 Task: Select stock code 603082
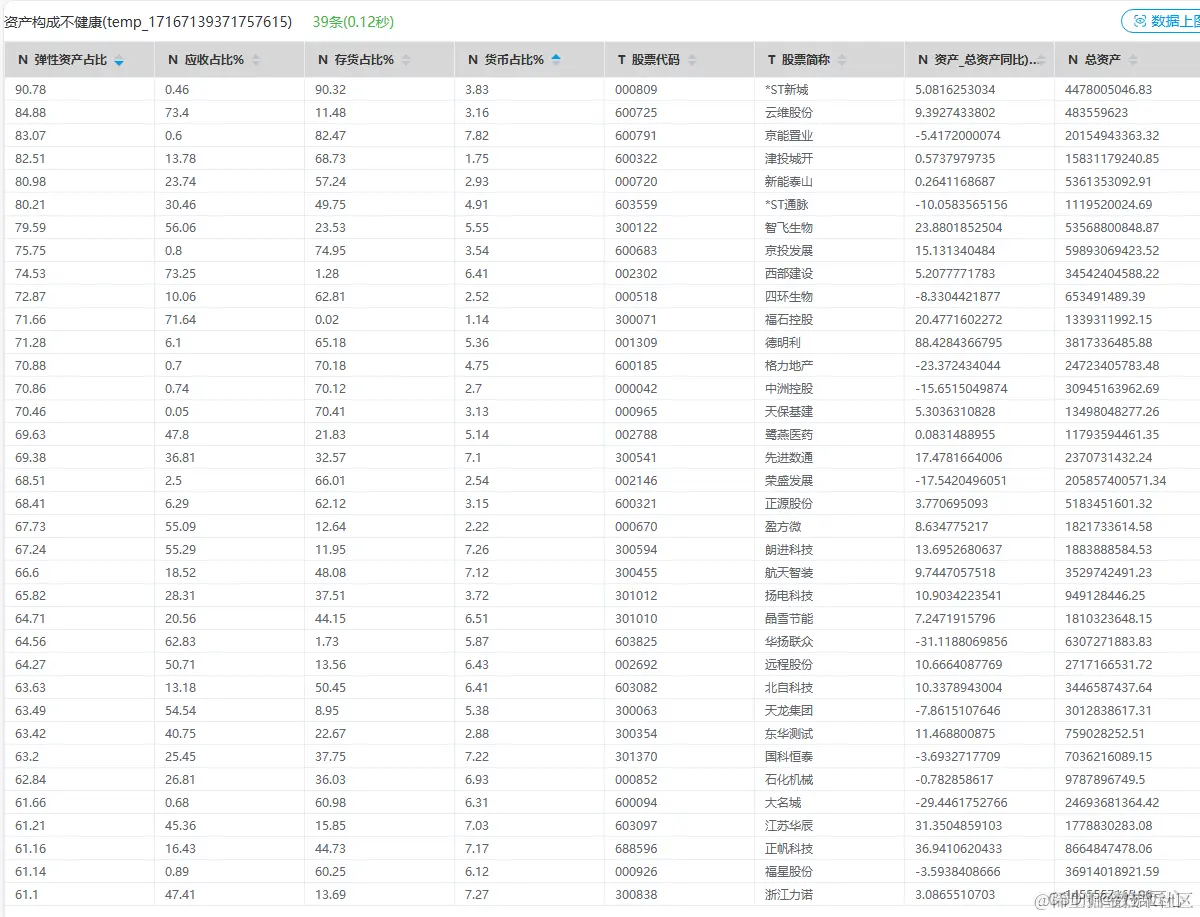click(636, 688)
